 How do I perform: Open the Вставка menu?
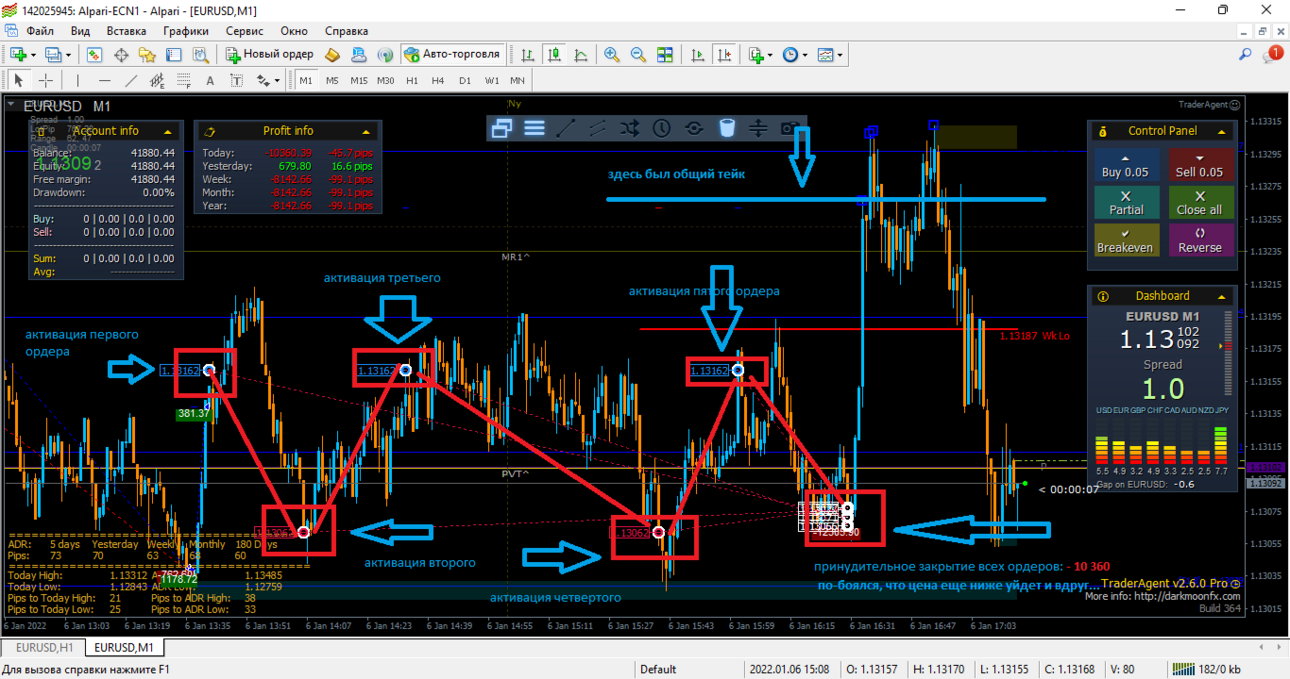click(x=126, y=31)
